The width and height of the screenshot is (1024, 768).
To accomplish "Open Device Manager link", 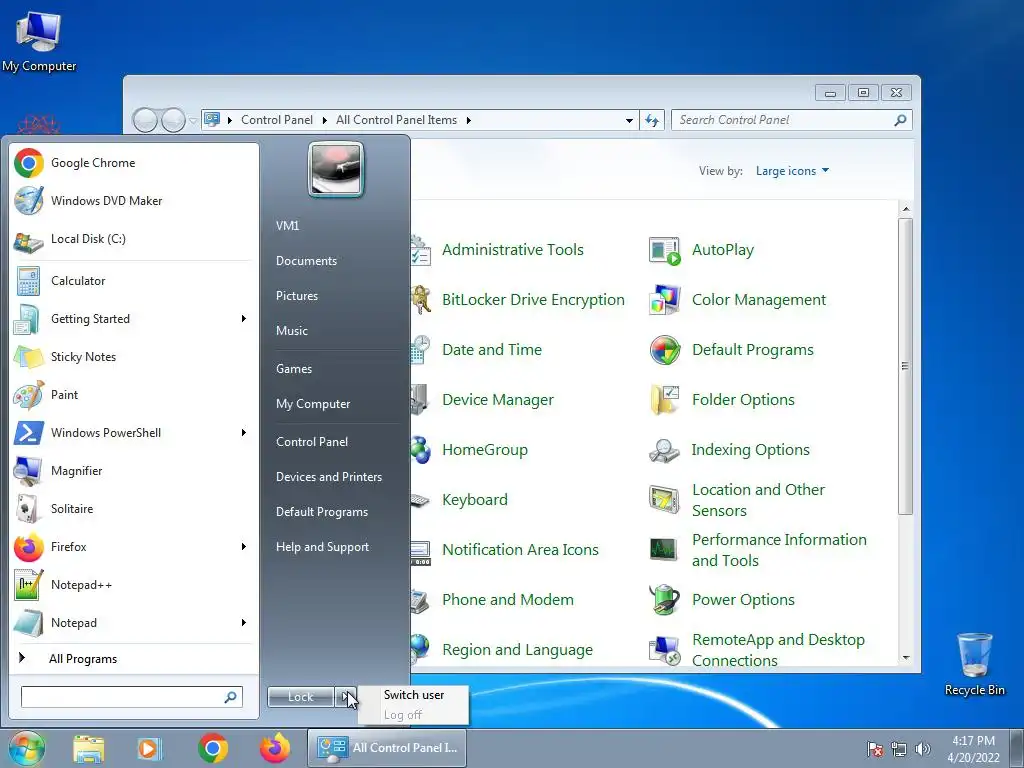I will click(498, 400).
